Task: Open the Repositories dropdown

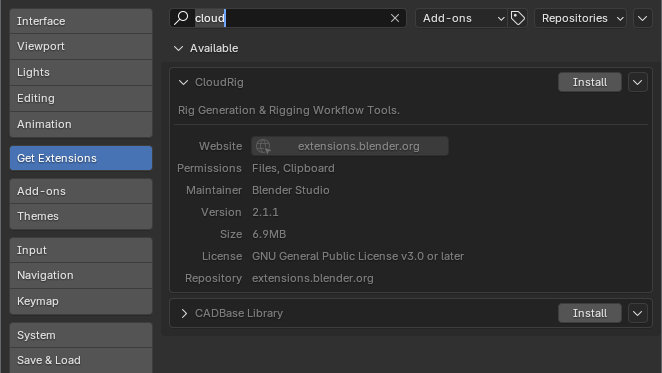Action: (581, 18)
